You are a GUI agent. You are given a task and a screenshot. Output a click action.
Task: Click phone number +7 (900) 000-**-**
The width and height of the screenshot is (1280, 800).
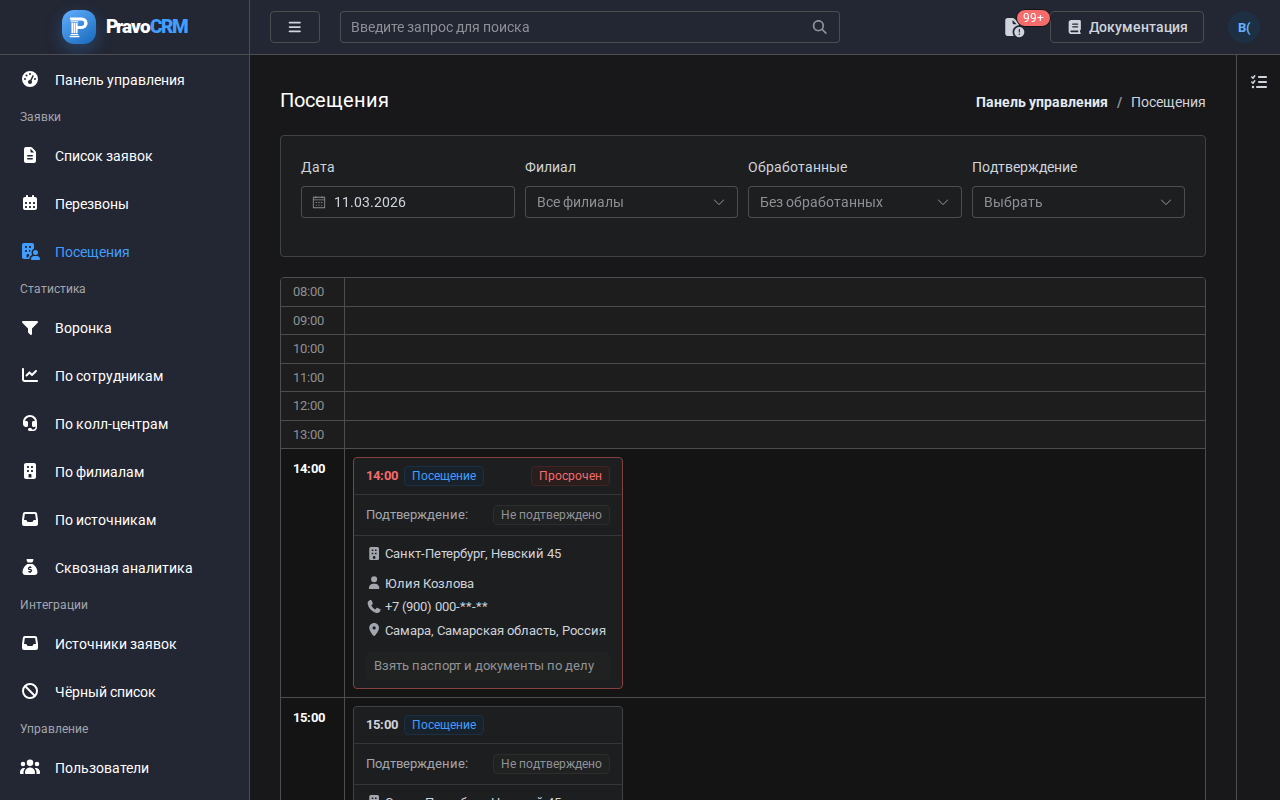pyautogui.click(x=436, y=607)
